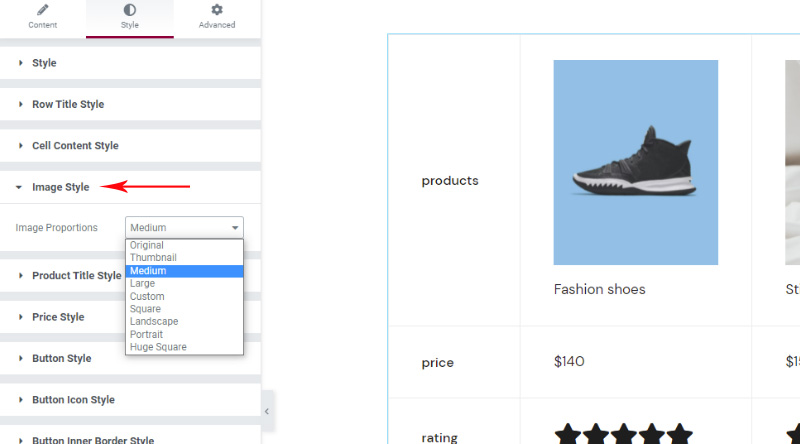Collapse the Image Style section
Image resolution: width=800 pixels, height=444 pixels.
[x=60, y=187]
